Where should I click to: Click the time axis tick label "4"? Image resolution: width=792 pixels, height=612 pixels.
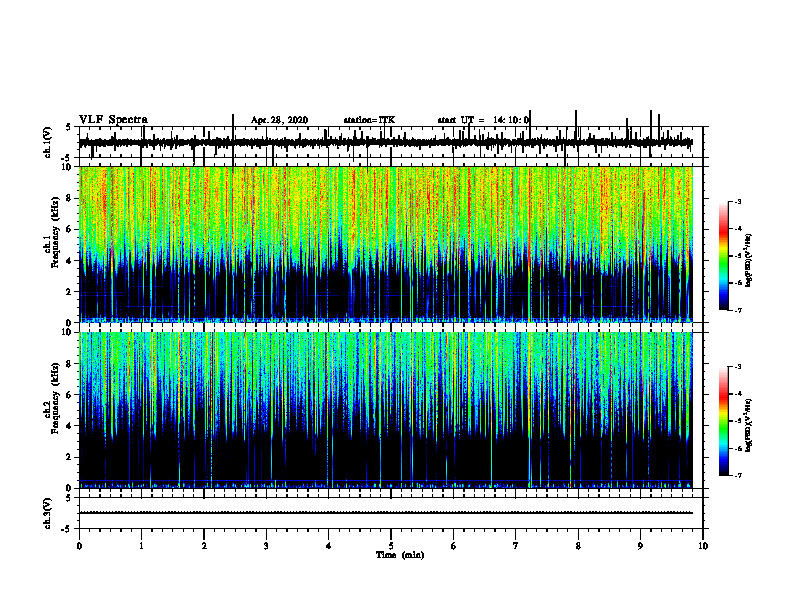pos(329,546)
